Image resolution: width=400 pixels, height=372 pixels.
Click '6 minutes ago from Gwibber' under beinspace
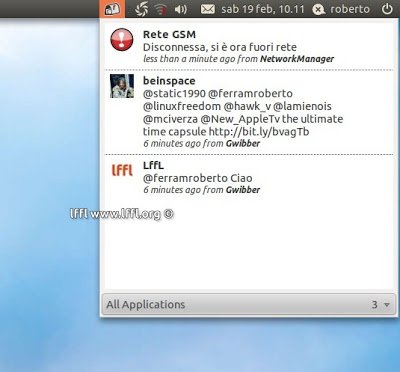[x=201, y=144]
